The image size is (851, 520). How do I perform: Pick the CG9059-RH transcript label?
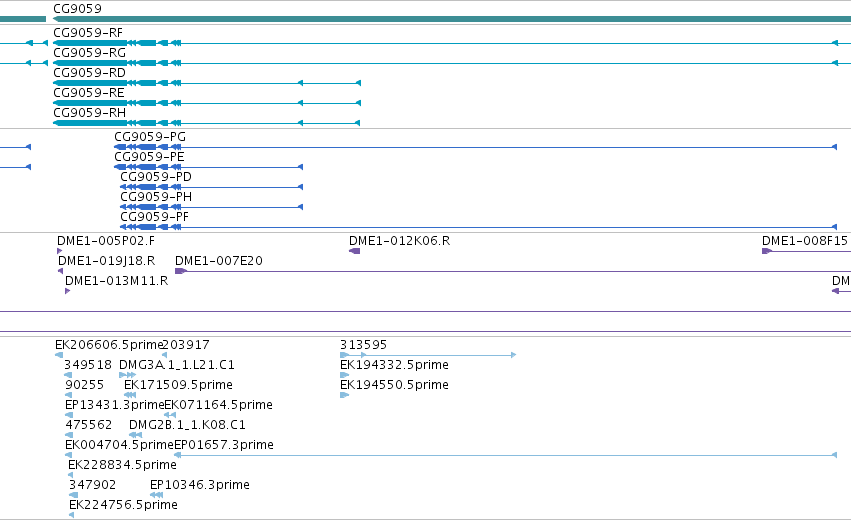pos(90,113)
